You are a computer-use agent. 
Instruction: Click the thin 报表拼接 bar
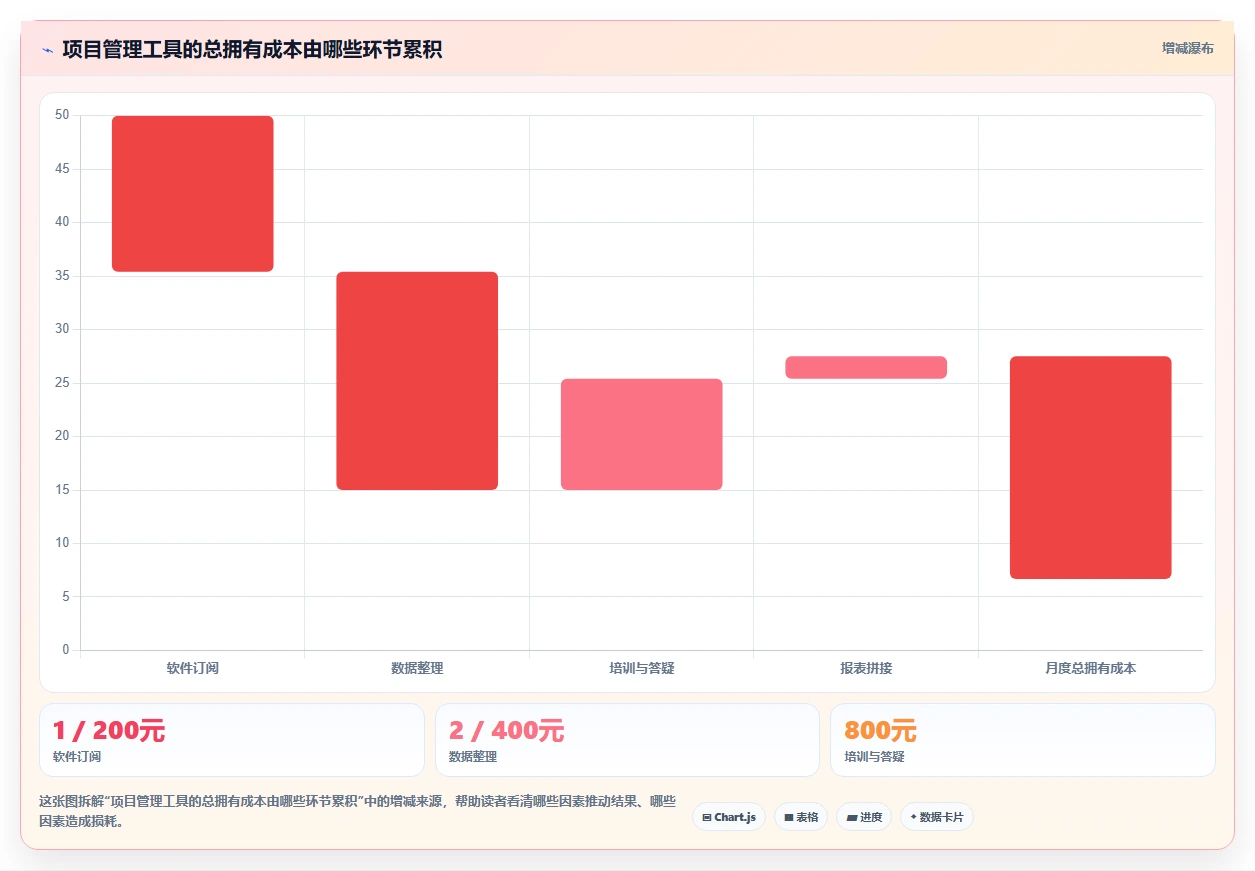point(866,367)
